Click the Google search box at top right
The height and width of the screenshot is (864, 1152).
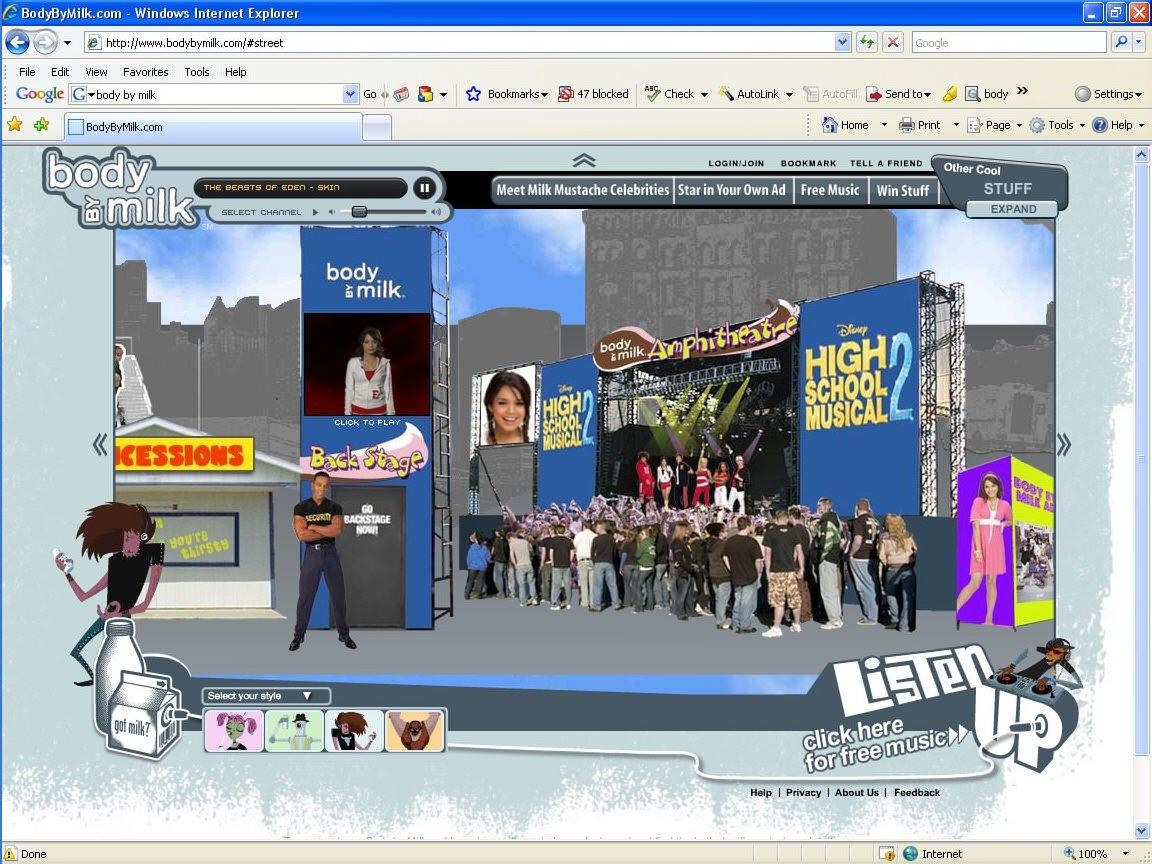pos(1009,43)
